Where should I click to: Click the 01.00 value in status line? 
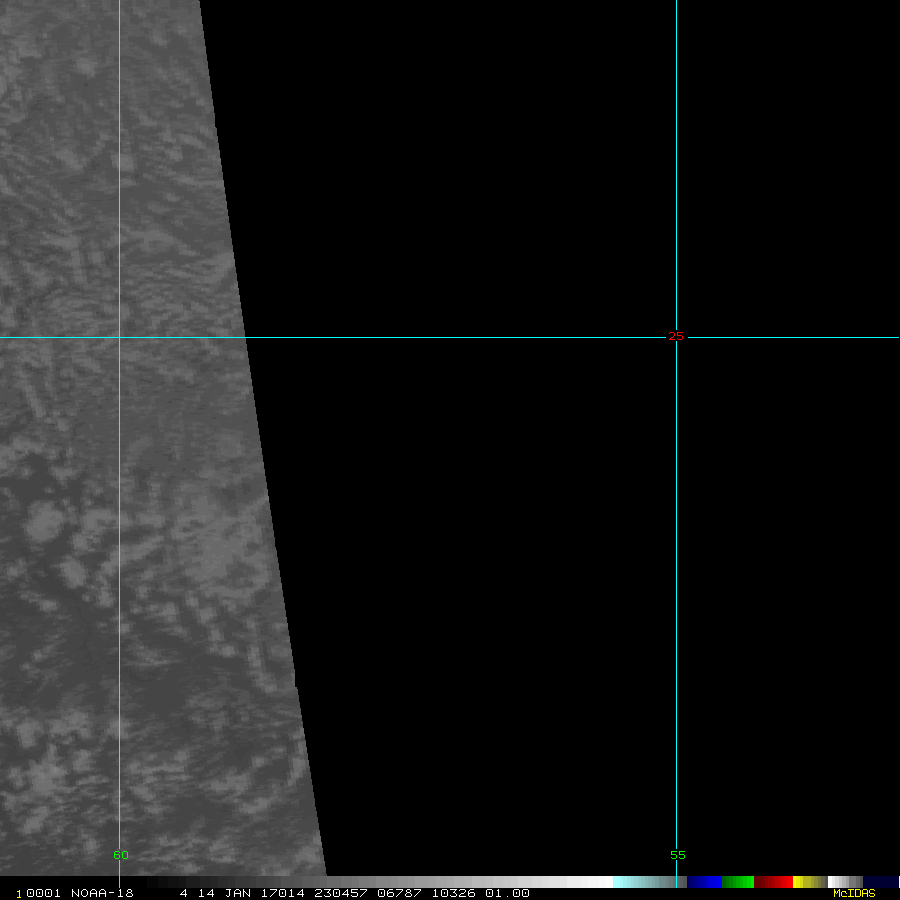pos(507,893)
